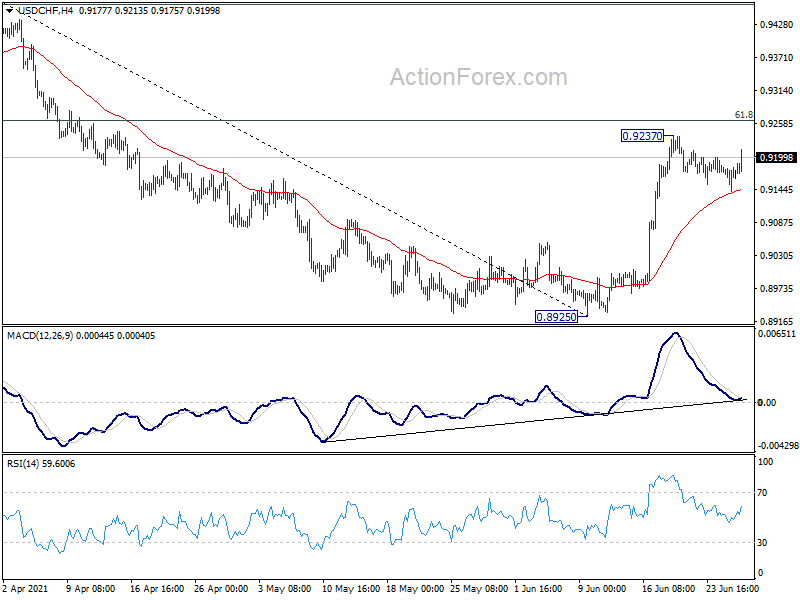
Task: Select the USDCHF,H4 symbol title text
Action: click(x=45, y=10)
